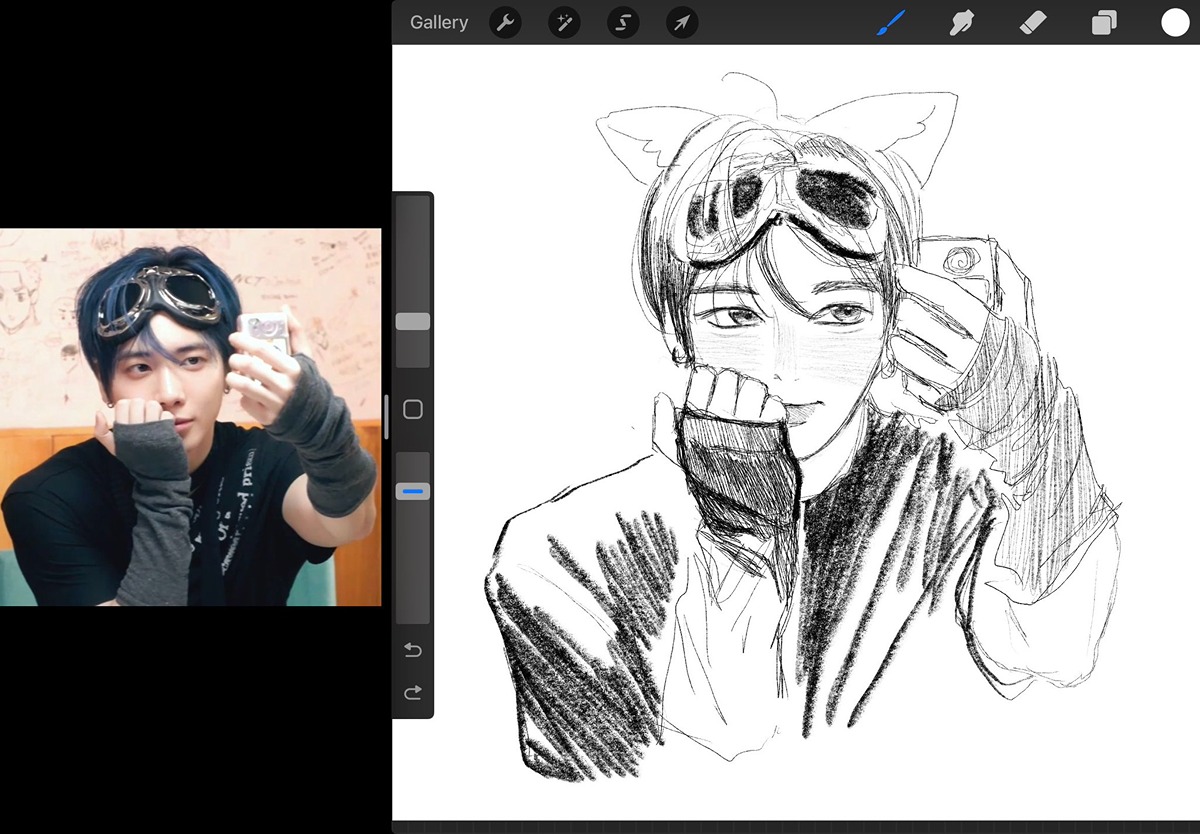Screen dimensions: 1200x834
Task: Activate the Transform arrow tool
Action: click(682, 23)
